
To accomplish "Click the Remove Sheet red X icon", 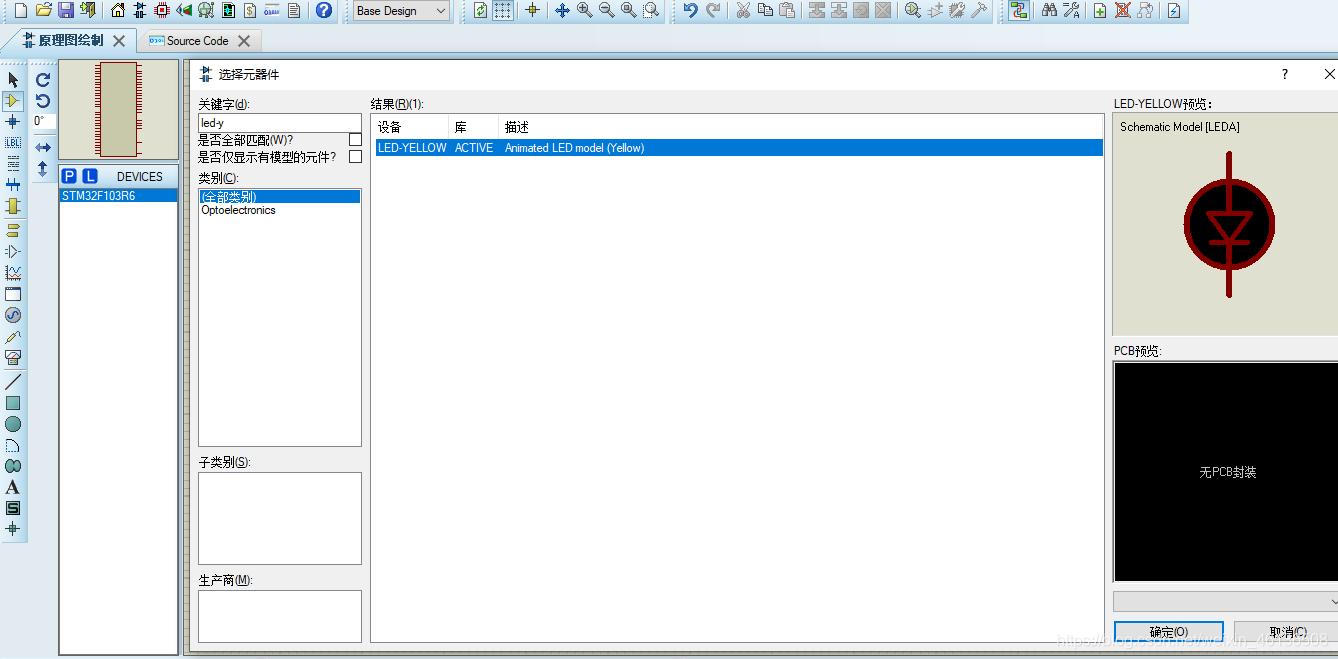I will click(1122, 10).
